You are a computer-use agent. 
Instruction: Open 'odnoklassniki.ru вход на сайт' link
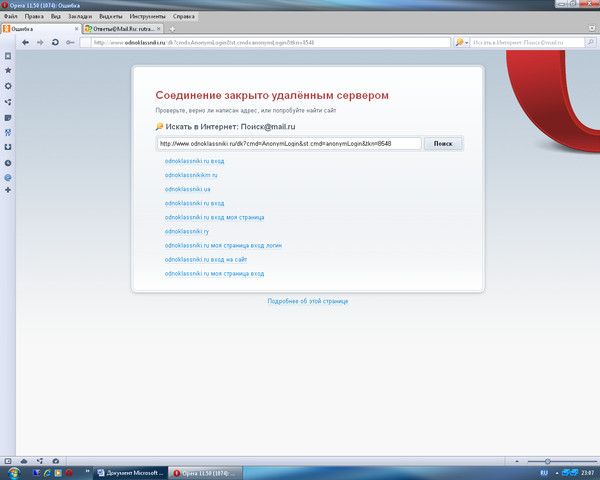[x=206, y=260]
